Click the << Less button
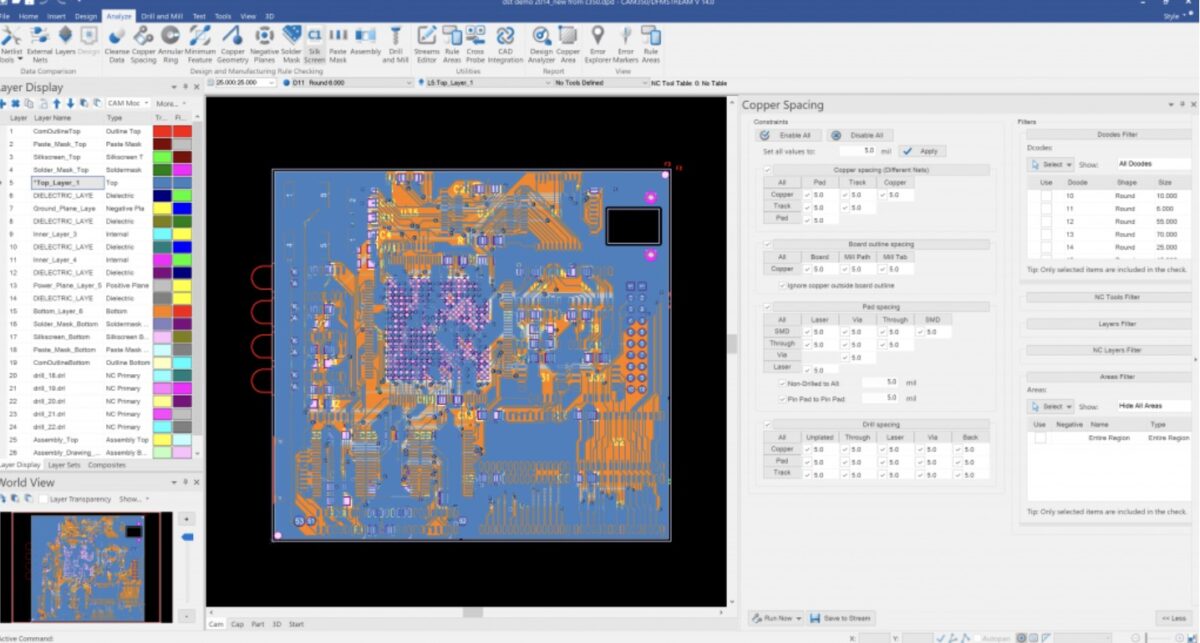The image size is (1200, 643). coord(1173,618)
